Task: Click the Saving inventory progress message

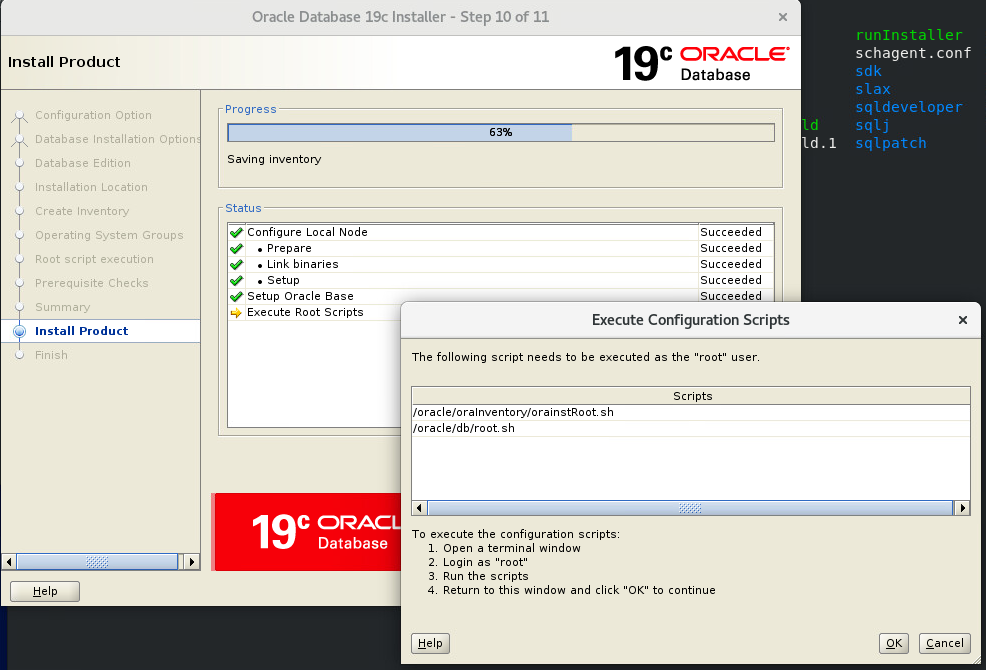Action: tap(274, 159)
